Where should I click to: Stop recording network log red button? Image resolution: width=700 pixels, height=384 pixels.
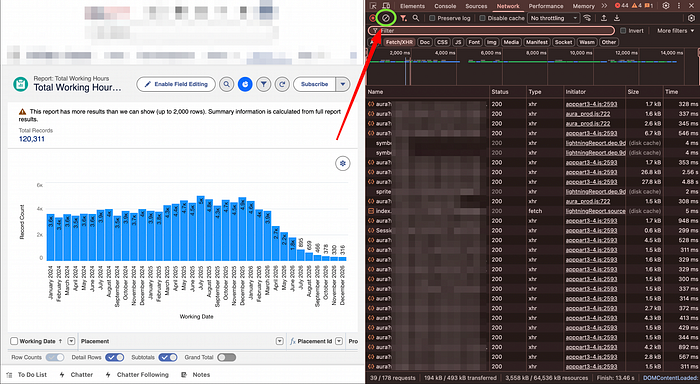pyautogui.click(x=373, y=18)
